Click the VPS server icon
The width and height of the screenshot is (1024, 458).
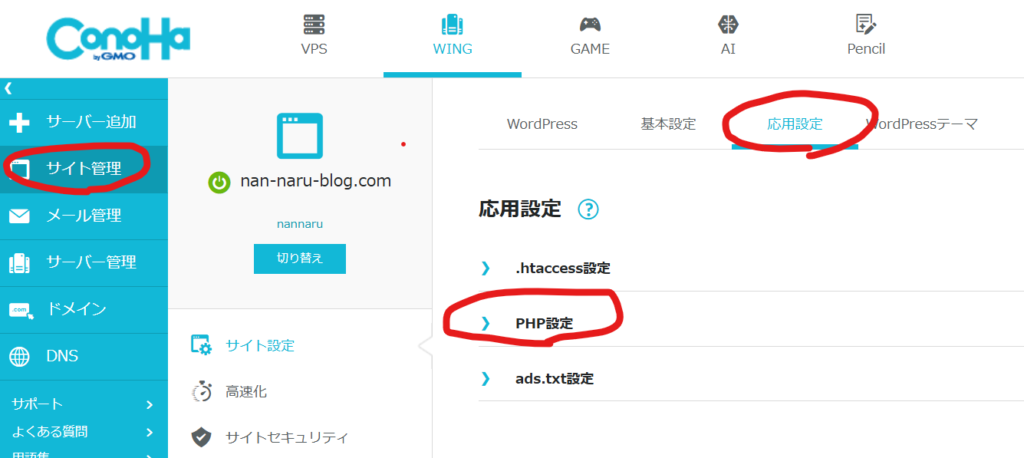coord(313,25)
